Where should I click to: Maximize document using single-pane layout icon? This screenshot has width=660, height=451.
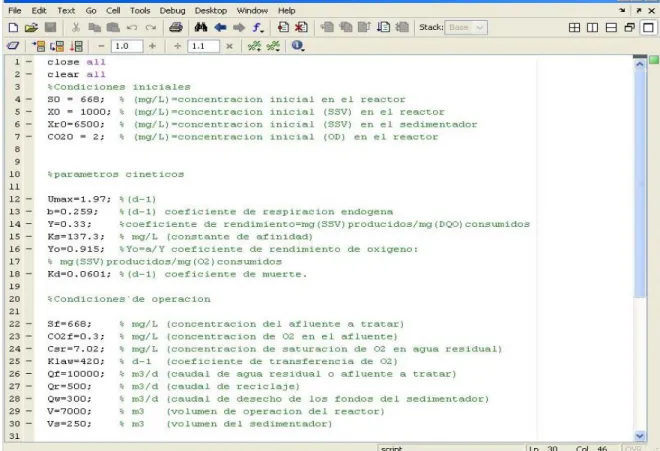648,28
